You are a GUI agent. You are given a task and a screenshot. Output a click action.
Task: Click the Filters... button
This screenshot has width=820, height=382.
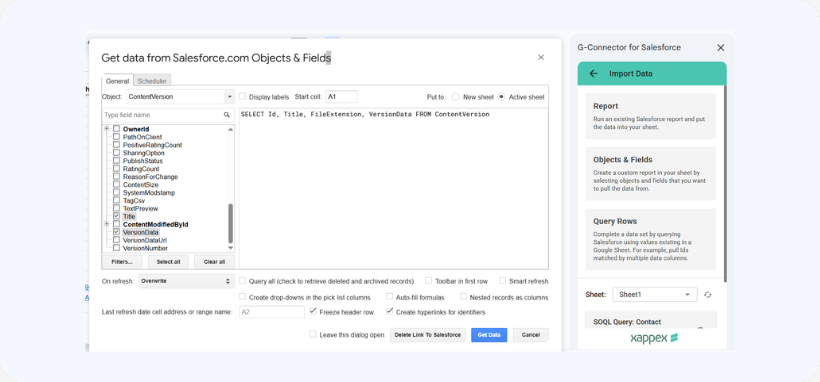coord(122,262)
